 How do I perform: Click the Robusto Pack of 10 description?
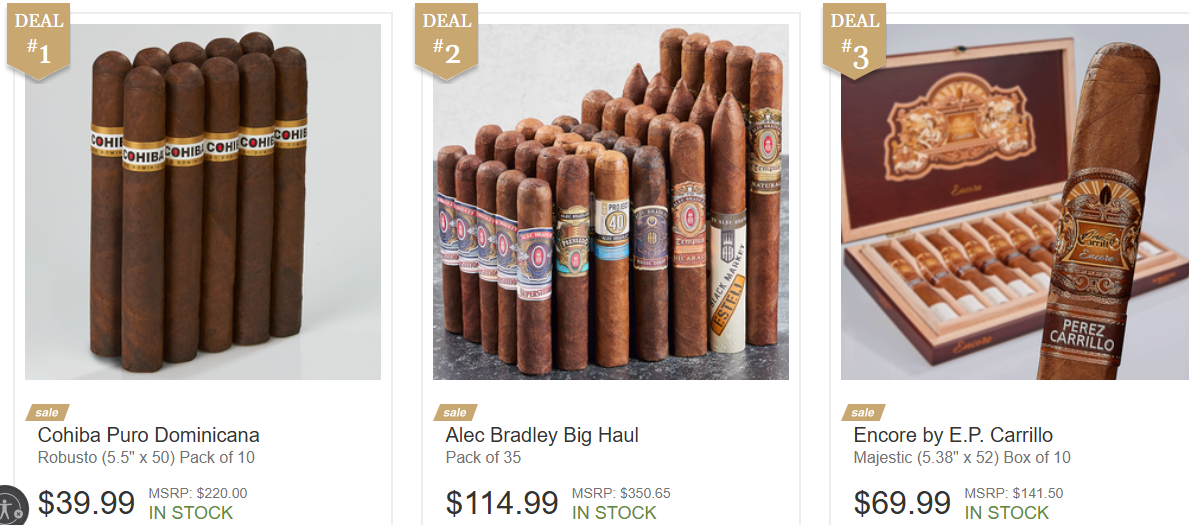[146, 457]
